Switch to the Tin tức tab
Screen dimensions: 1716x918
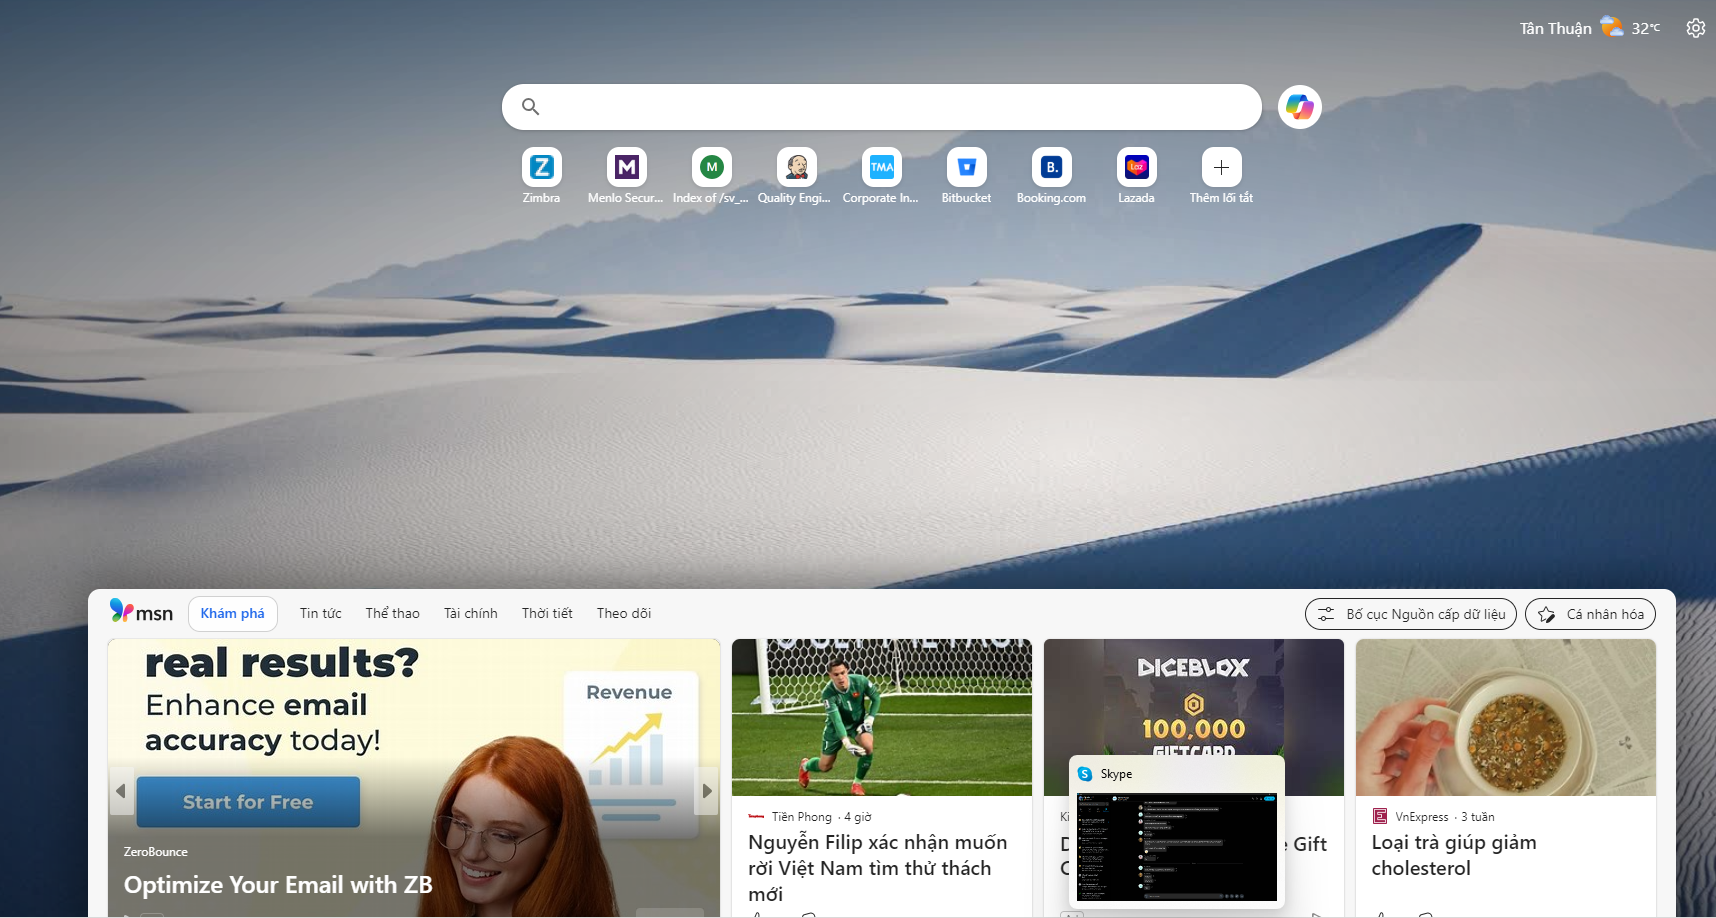(320, 613)
